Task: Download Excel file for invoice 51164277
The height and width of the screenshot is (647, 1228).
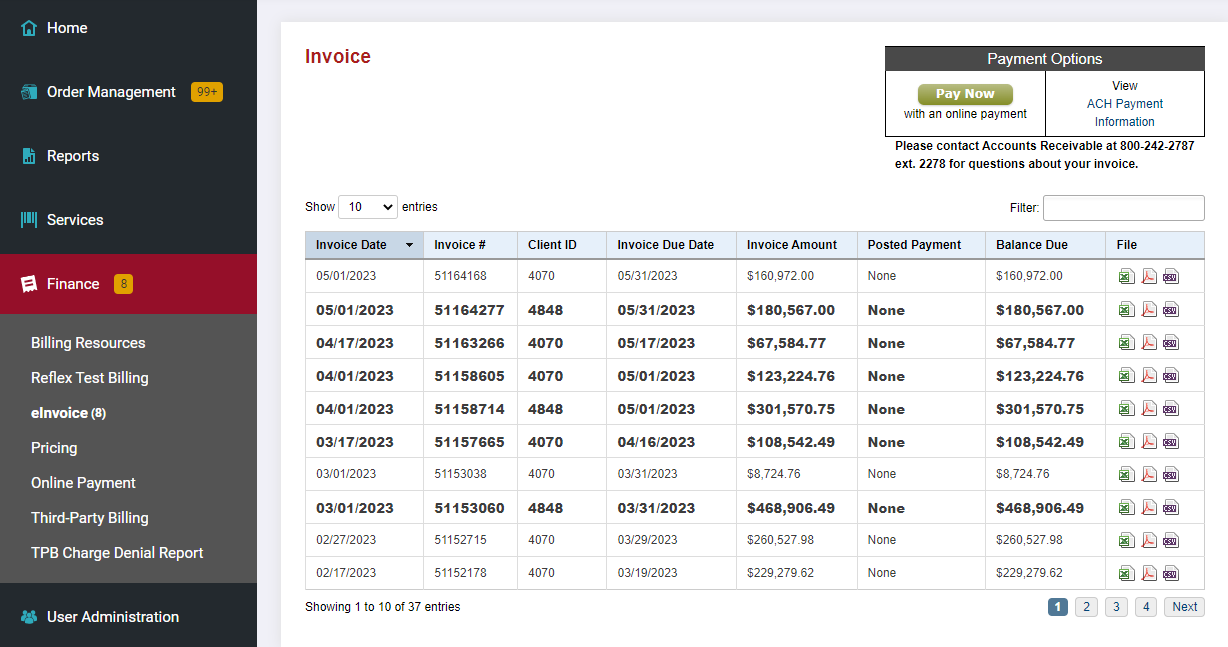Action: coord(1127,310)
